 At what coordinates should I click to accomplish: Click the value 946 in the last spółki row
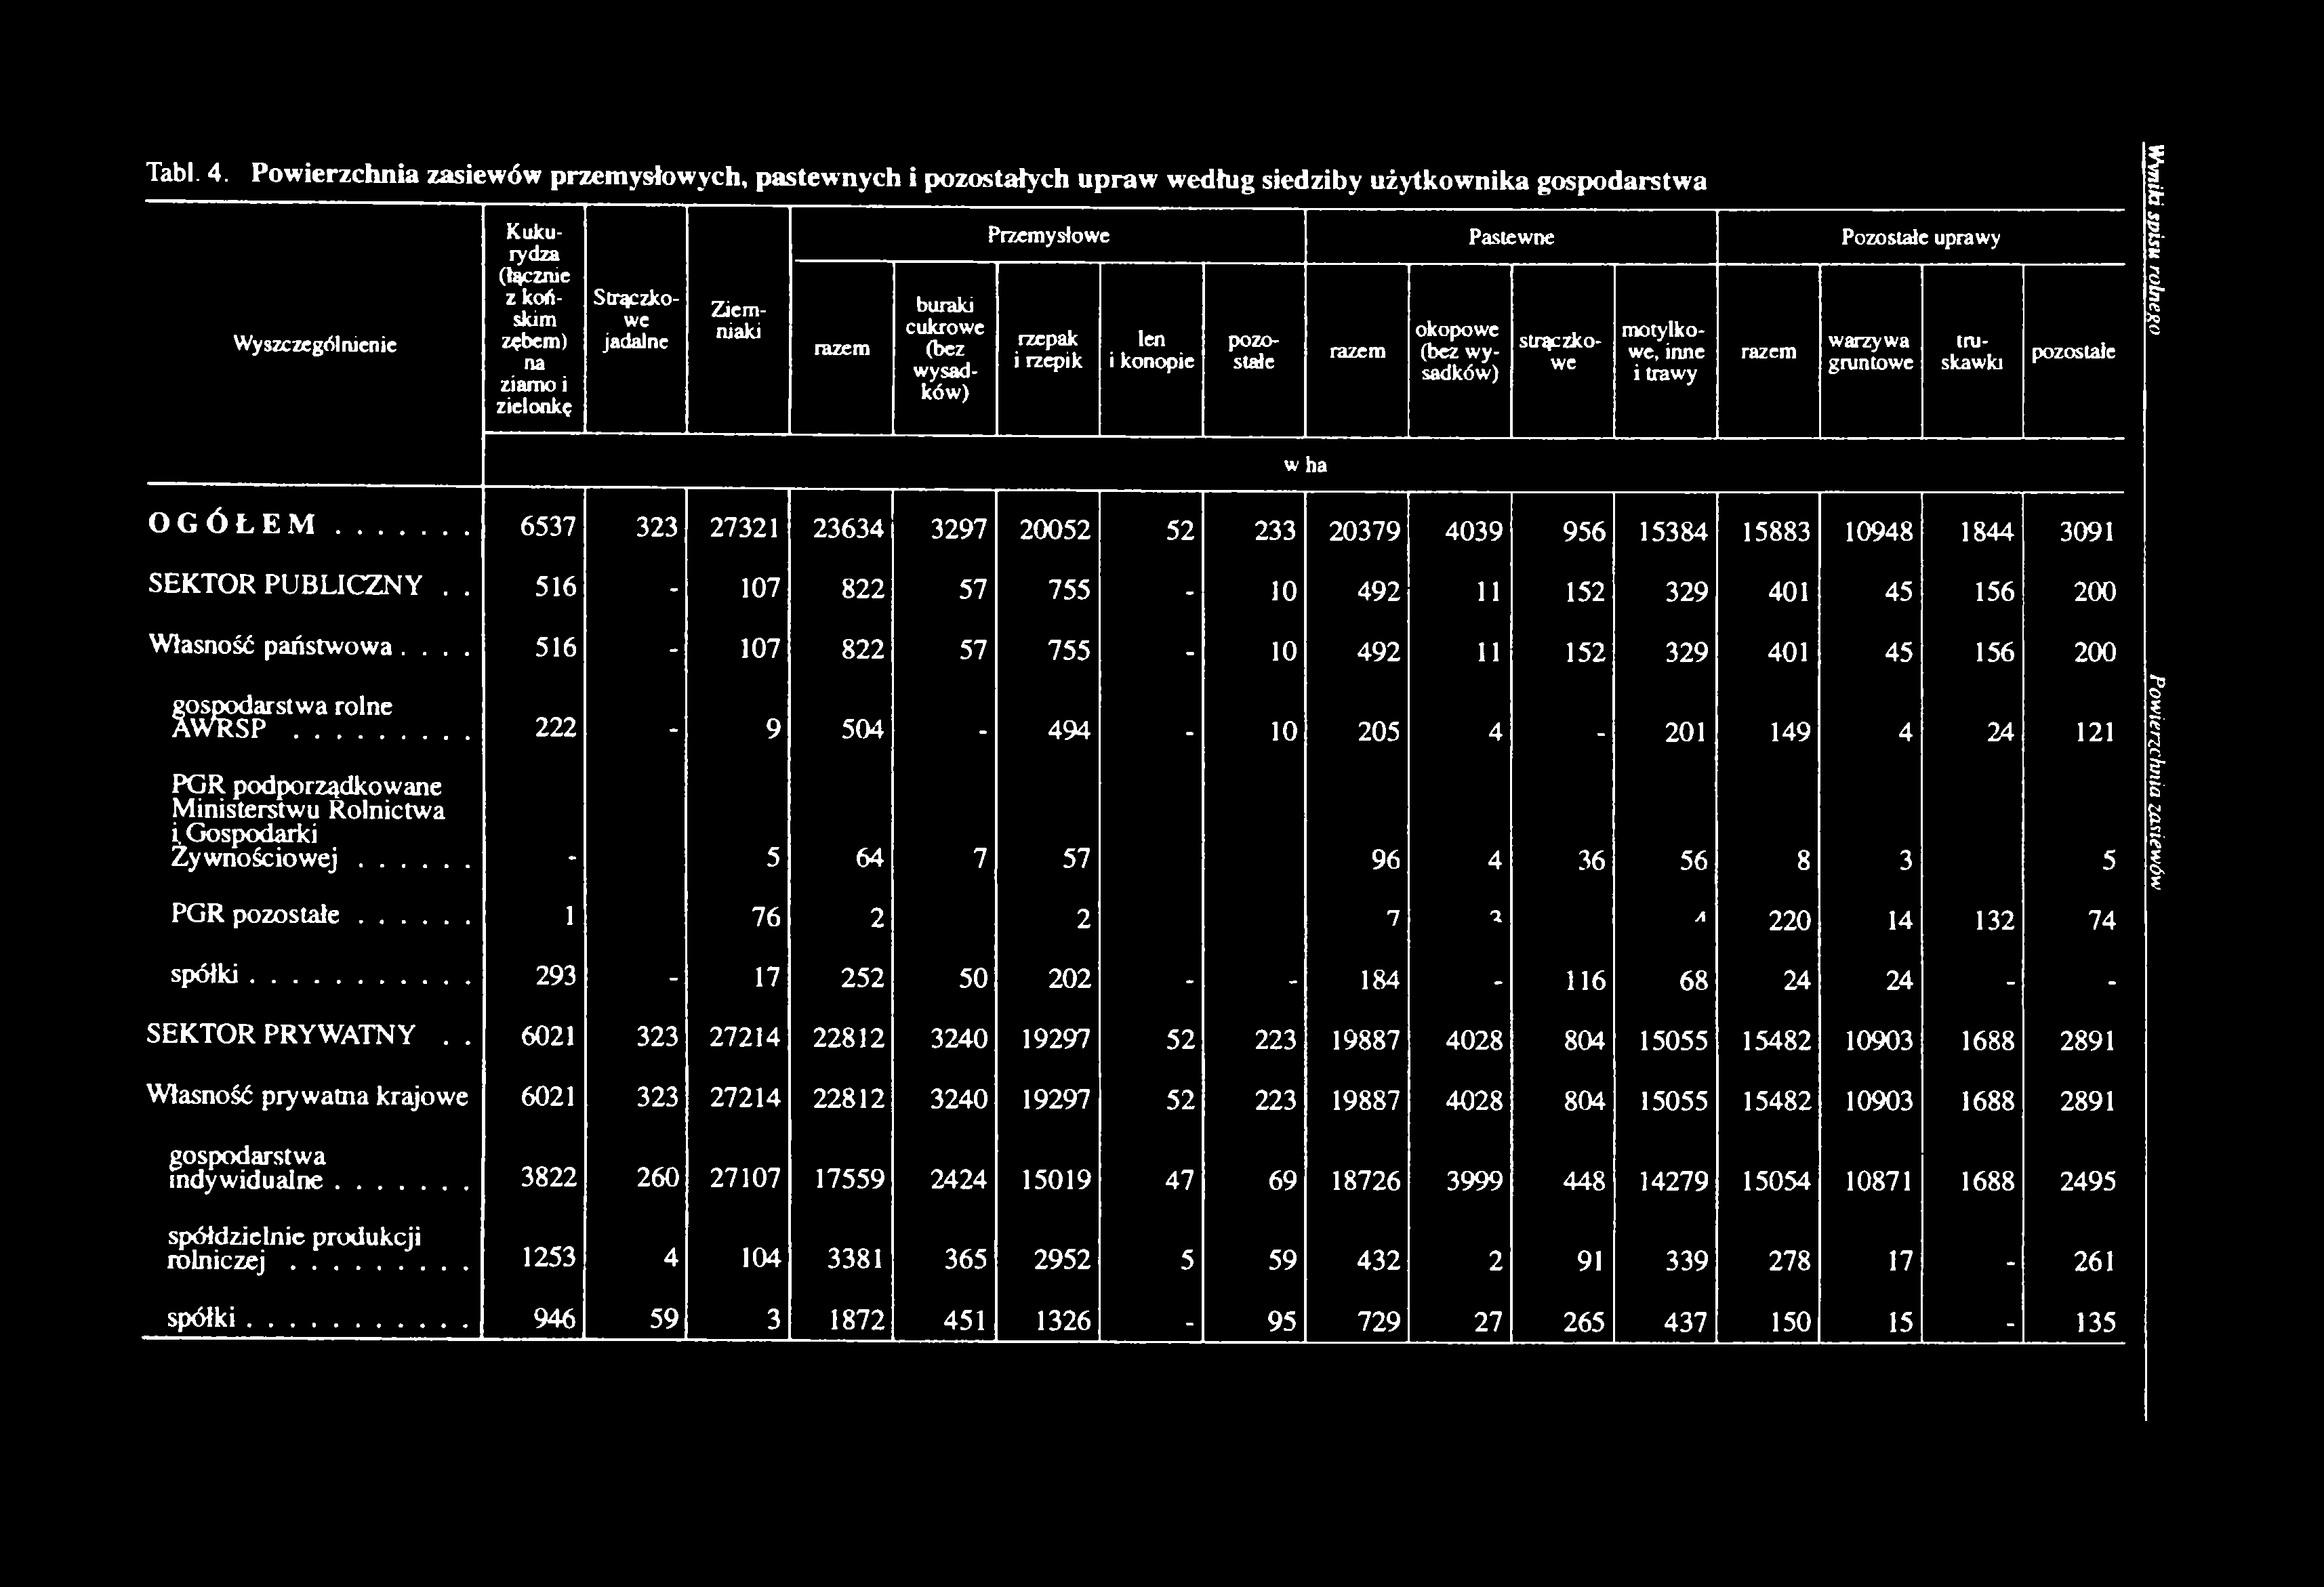pos(555,1320)
